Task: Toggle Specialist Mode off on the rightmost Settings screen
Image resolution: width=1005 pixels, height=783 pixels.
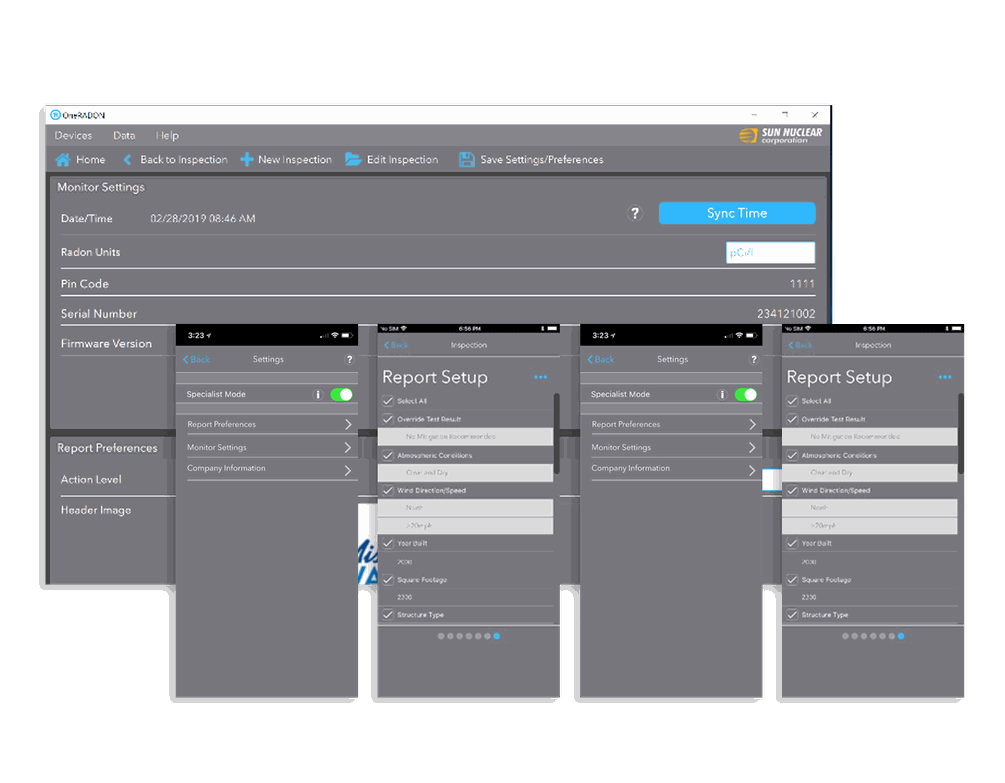Action: [745, 395]
